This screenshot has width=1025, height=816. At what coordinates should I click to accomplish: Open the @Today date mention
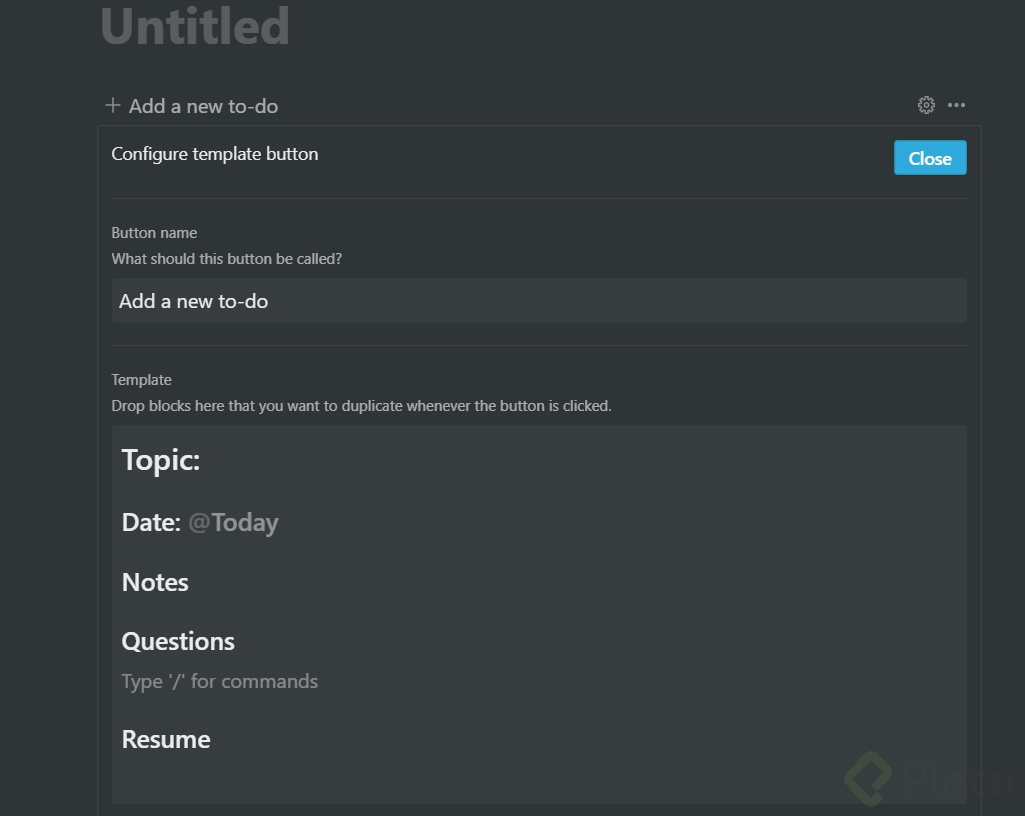pos(233,522)
